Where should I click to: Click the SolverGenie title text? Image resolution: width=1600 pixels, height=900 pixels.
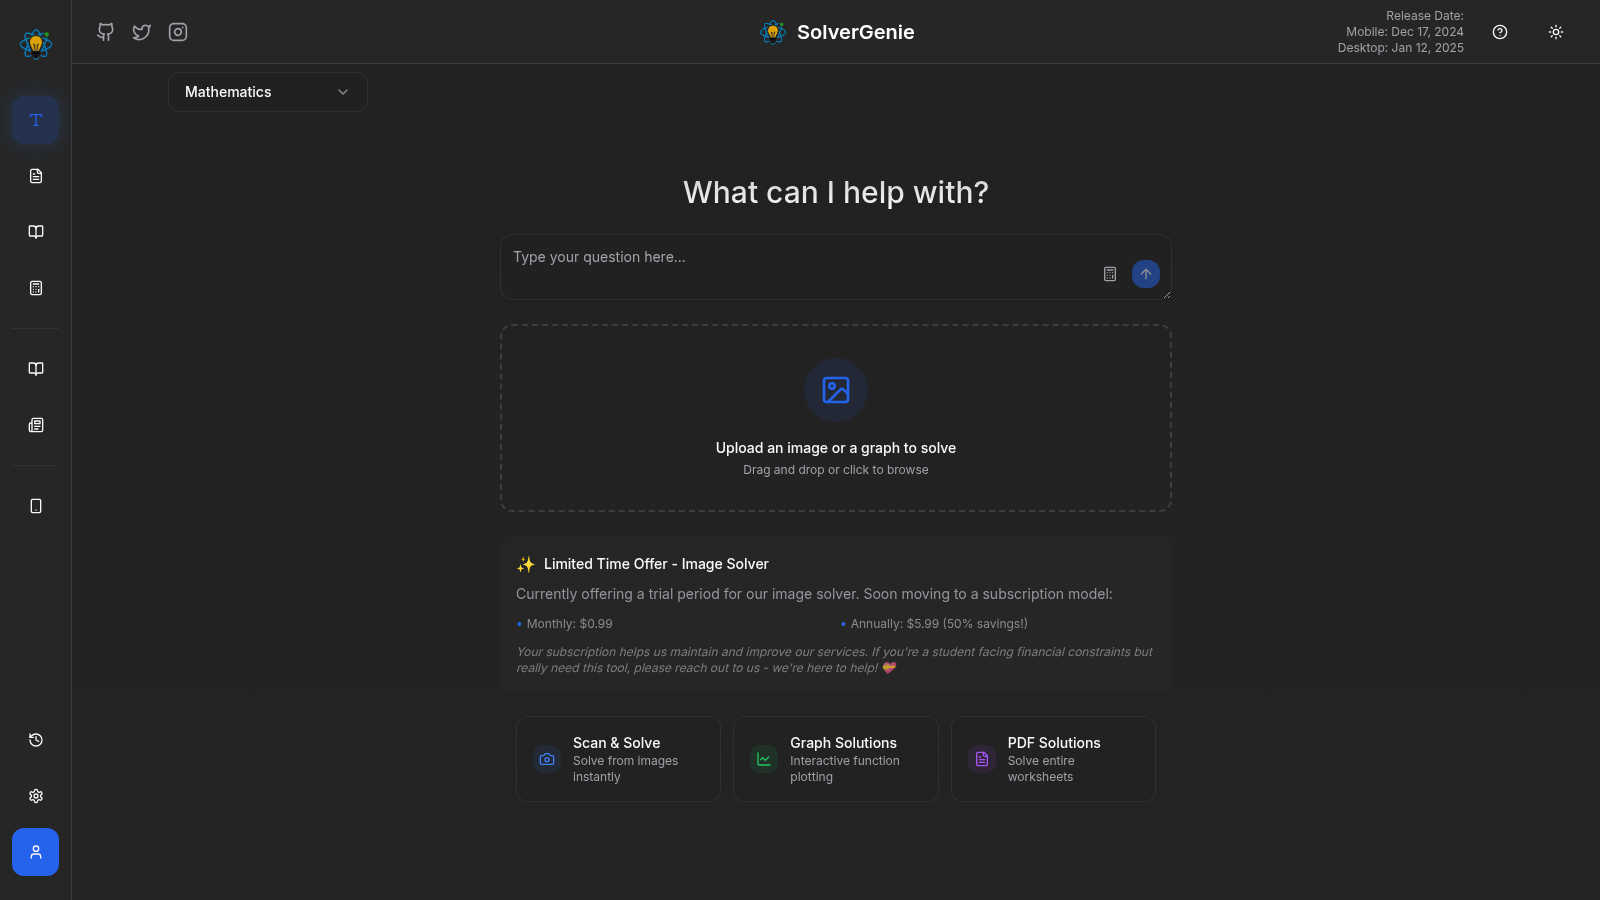[856, 32]
